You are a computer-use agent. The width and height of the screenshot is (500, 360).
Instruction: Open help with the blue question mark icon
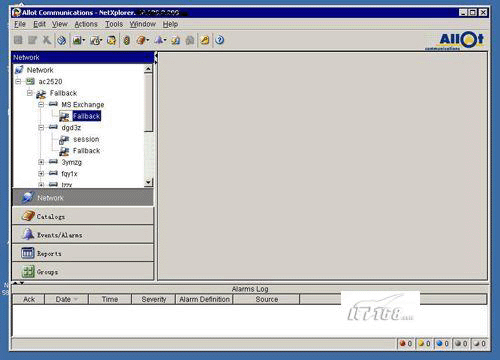(219, 40)
